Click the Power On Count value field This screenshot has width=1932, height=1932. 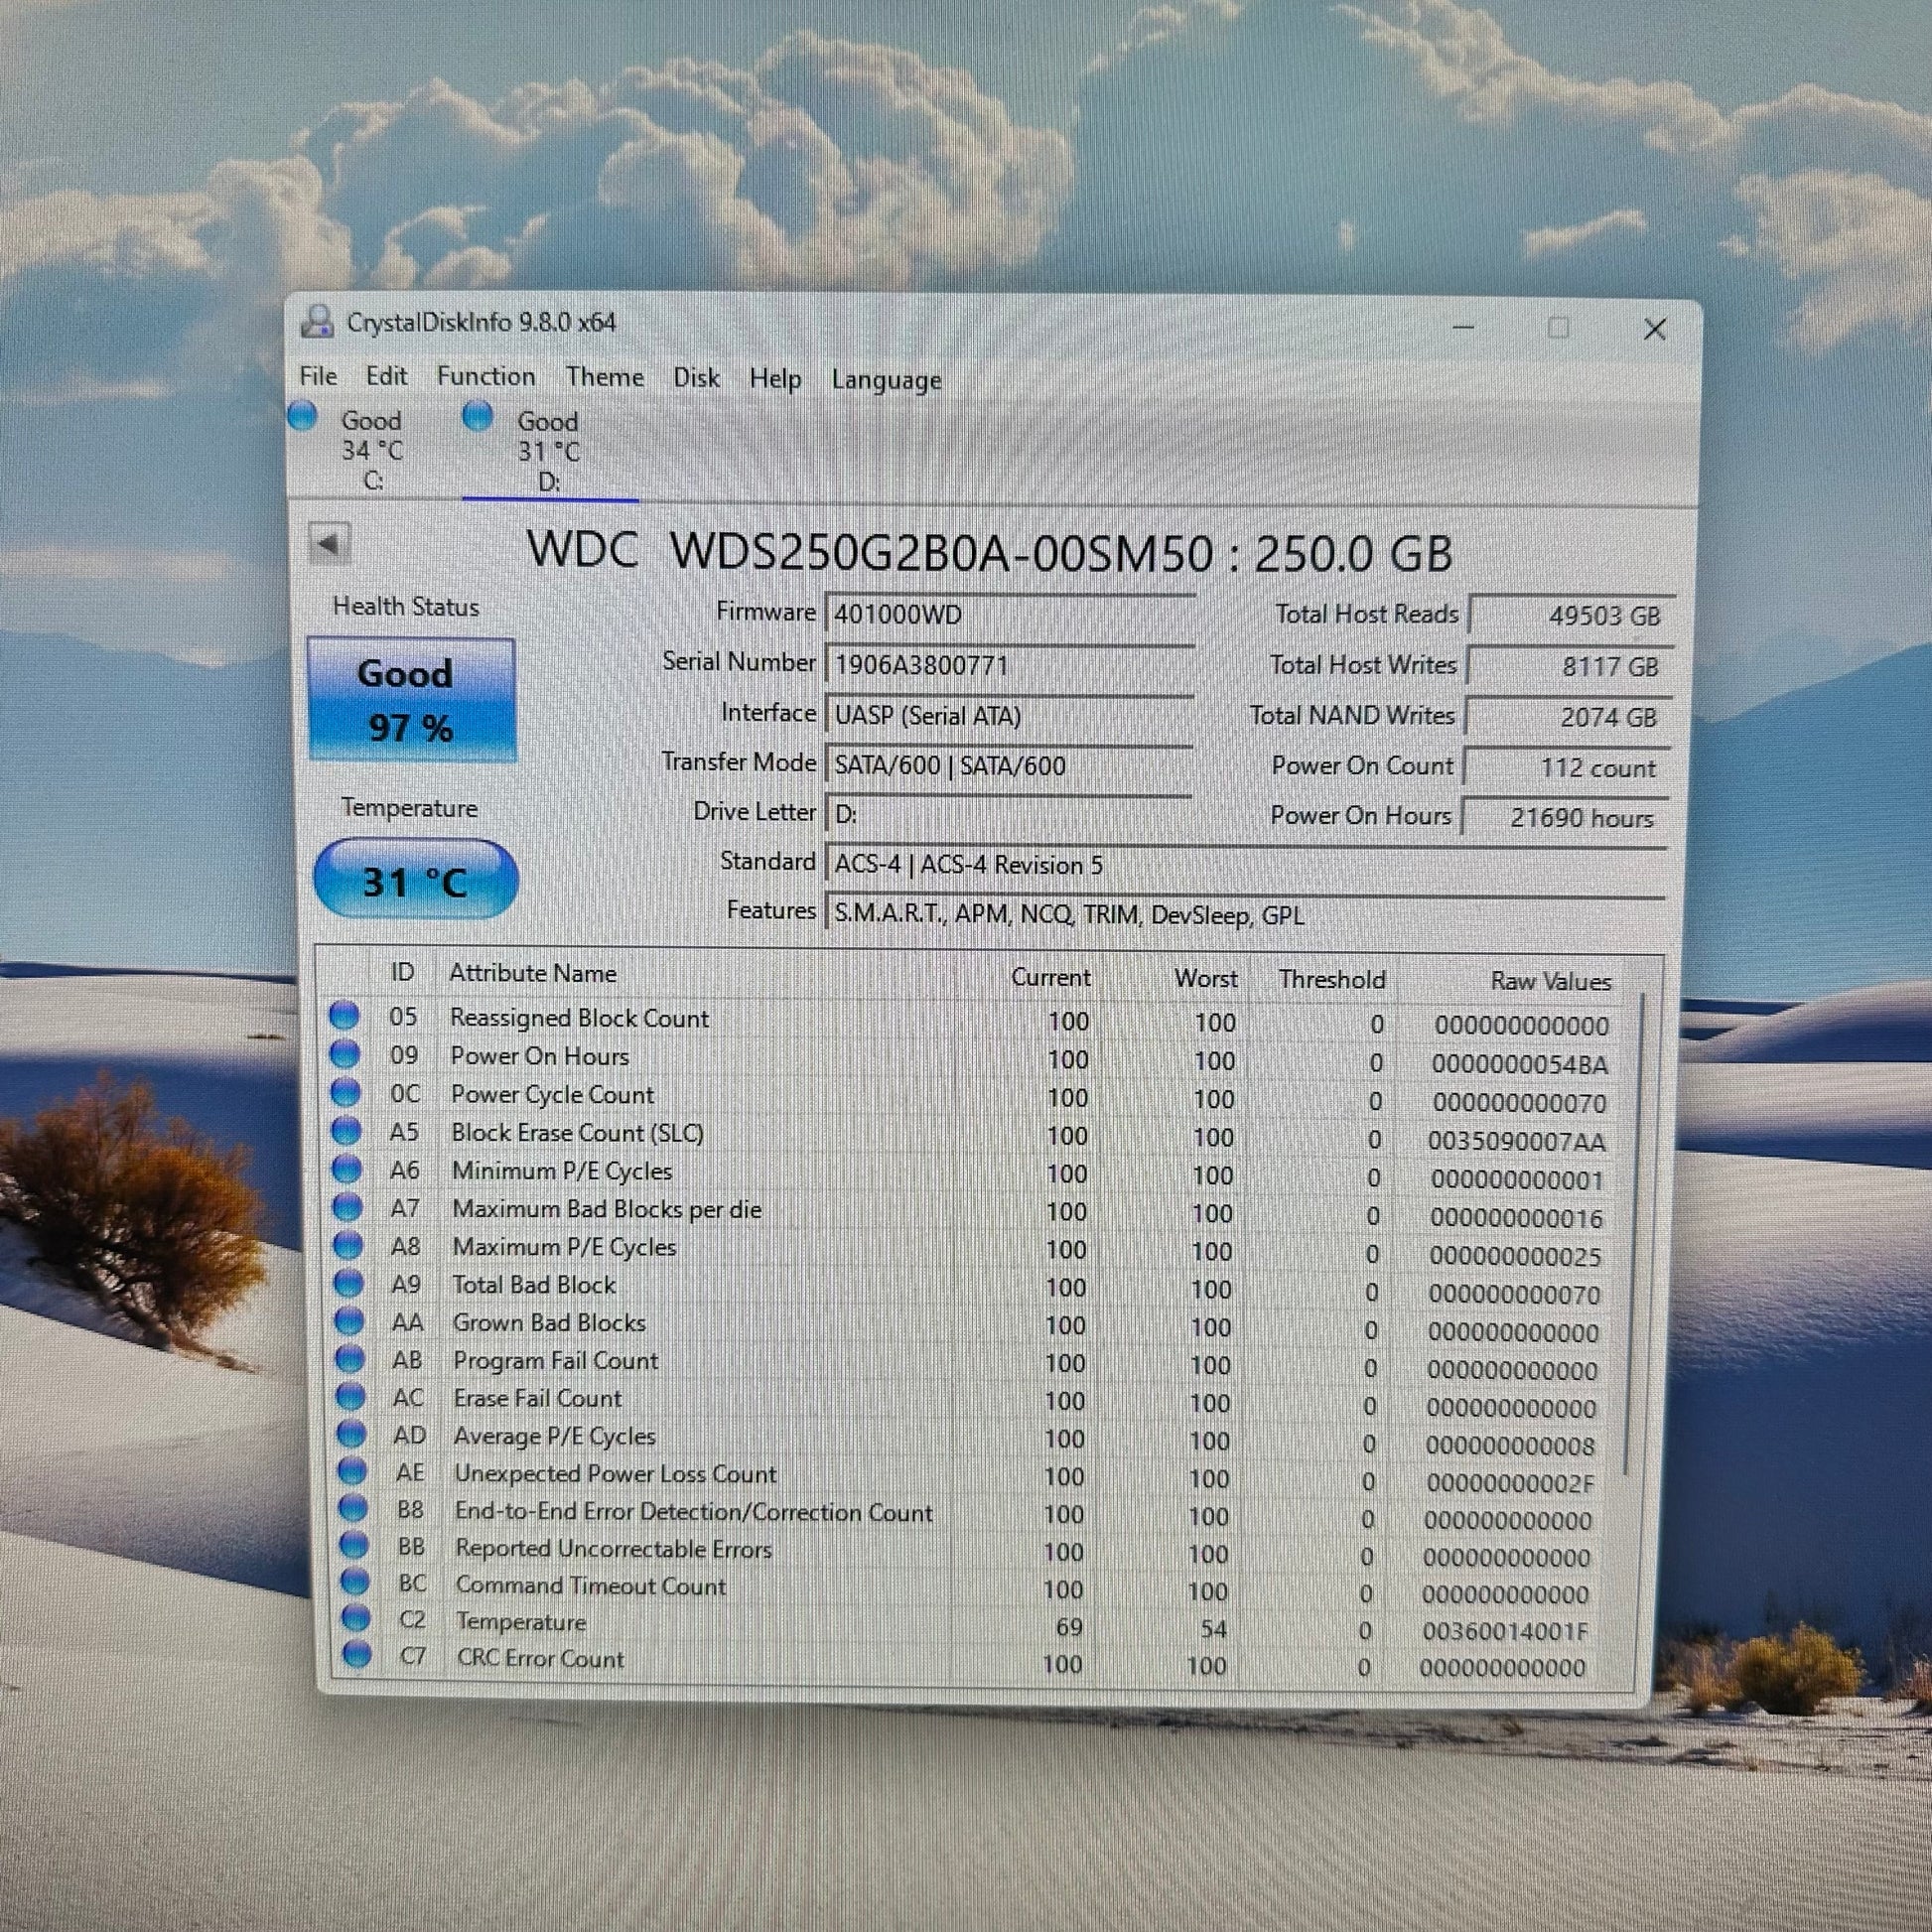coord(1567,767)
